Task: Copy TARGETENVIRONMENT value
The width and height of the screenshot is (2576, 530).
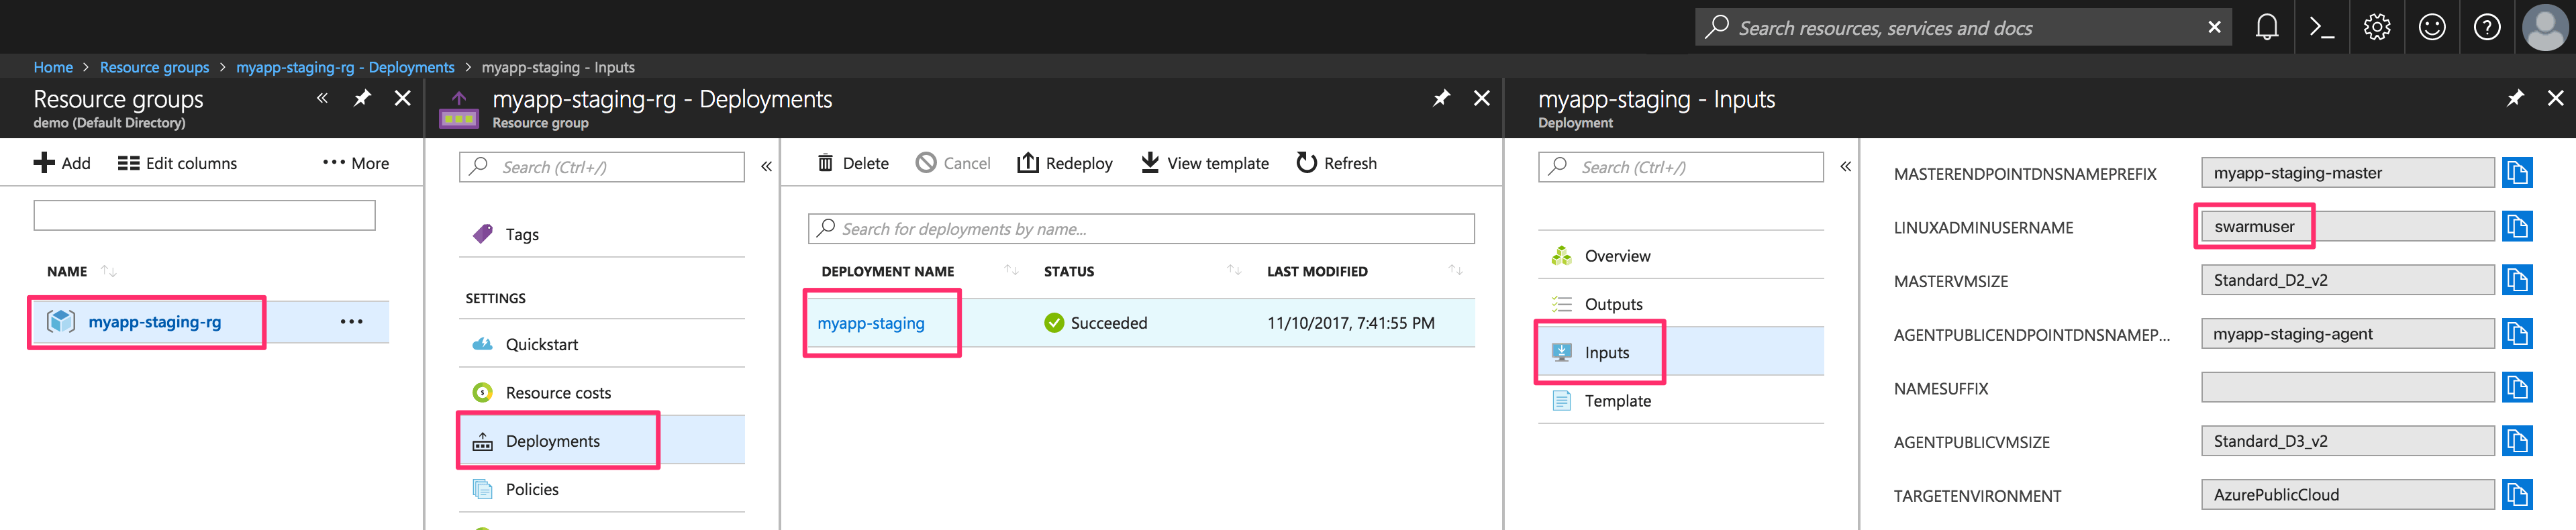Action: 2517,495
